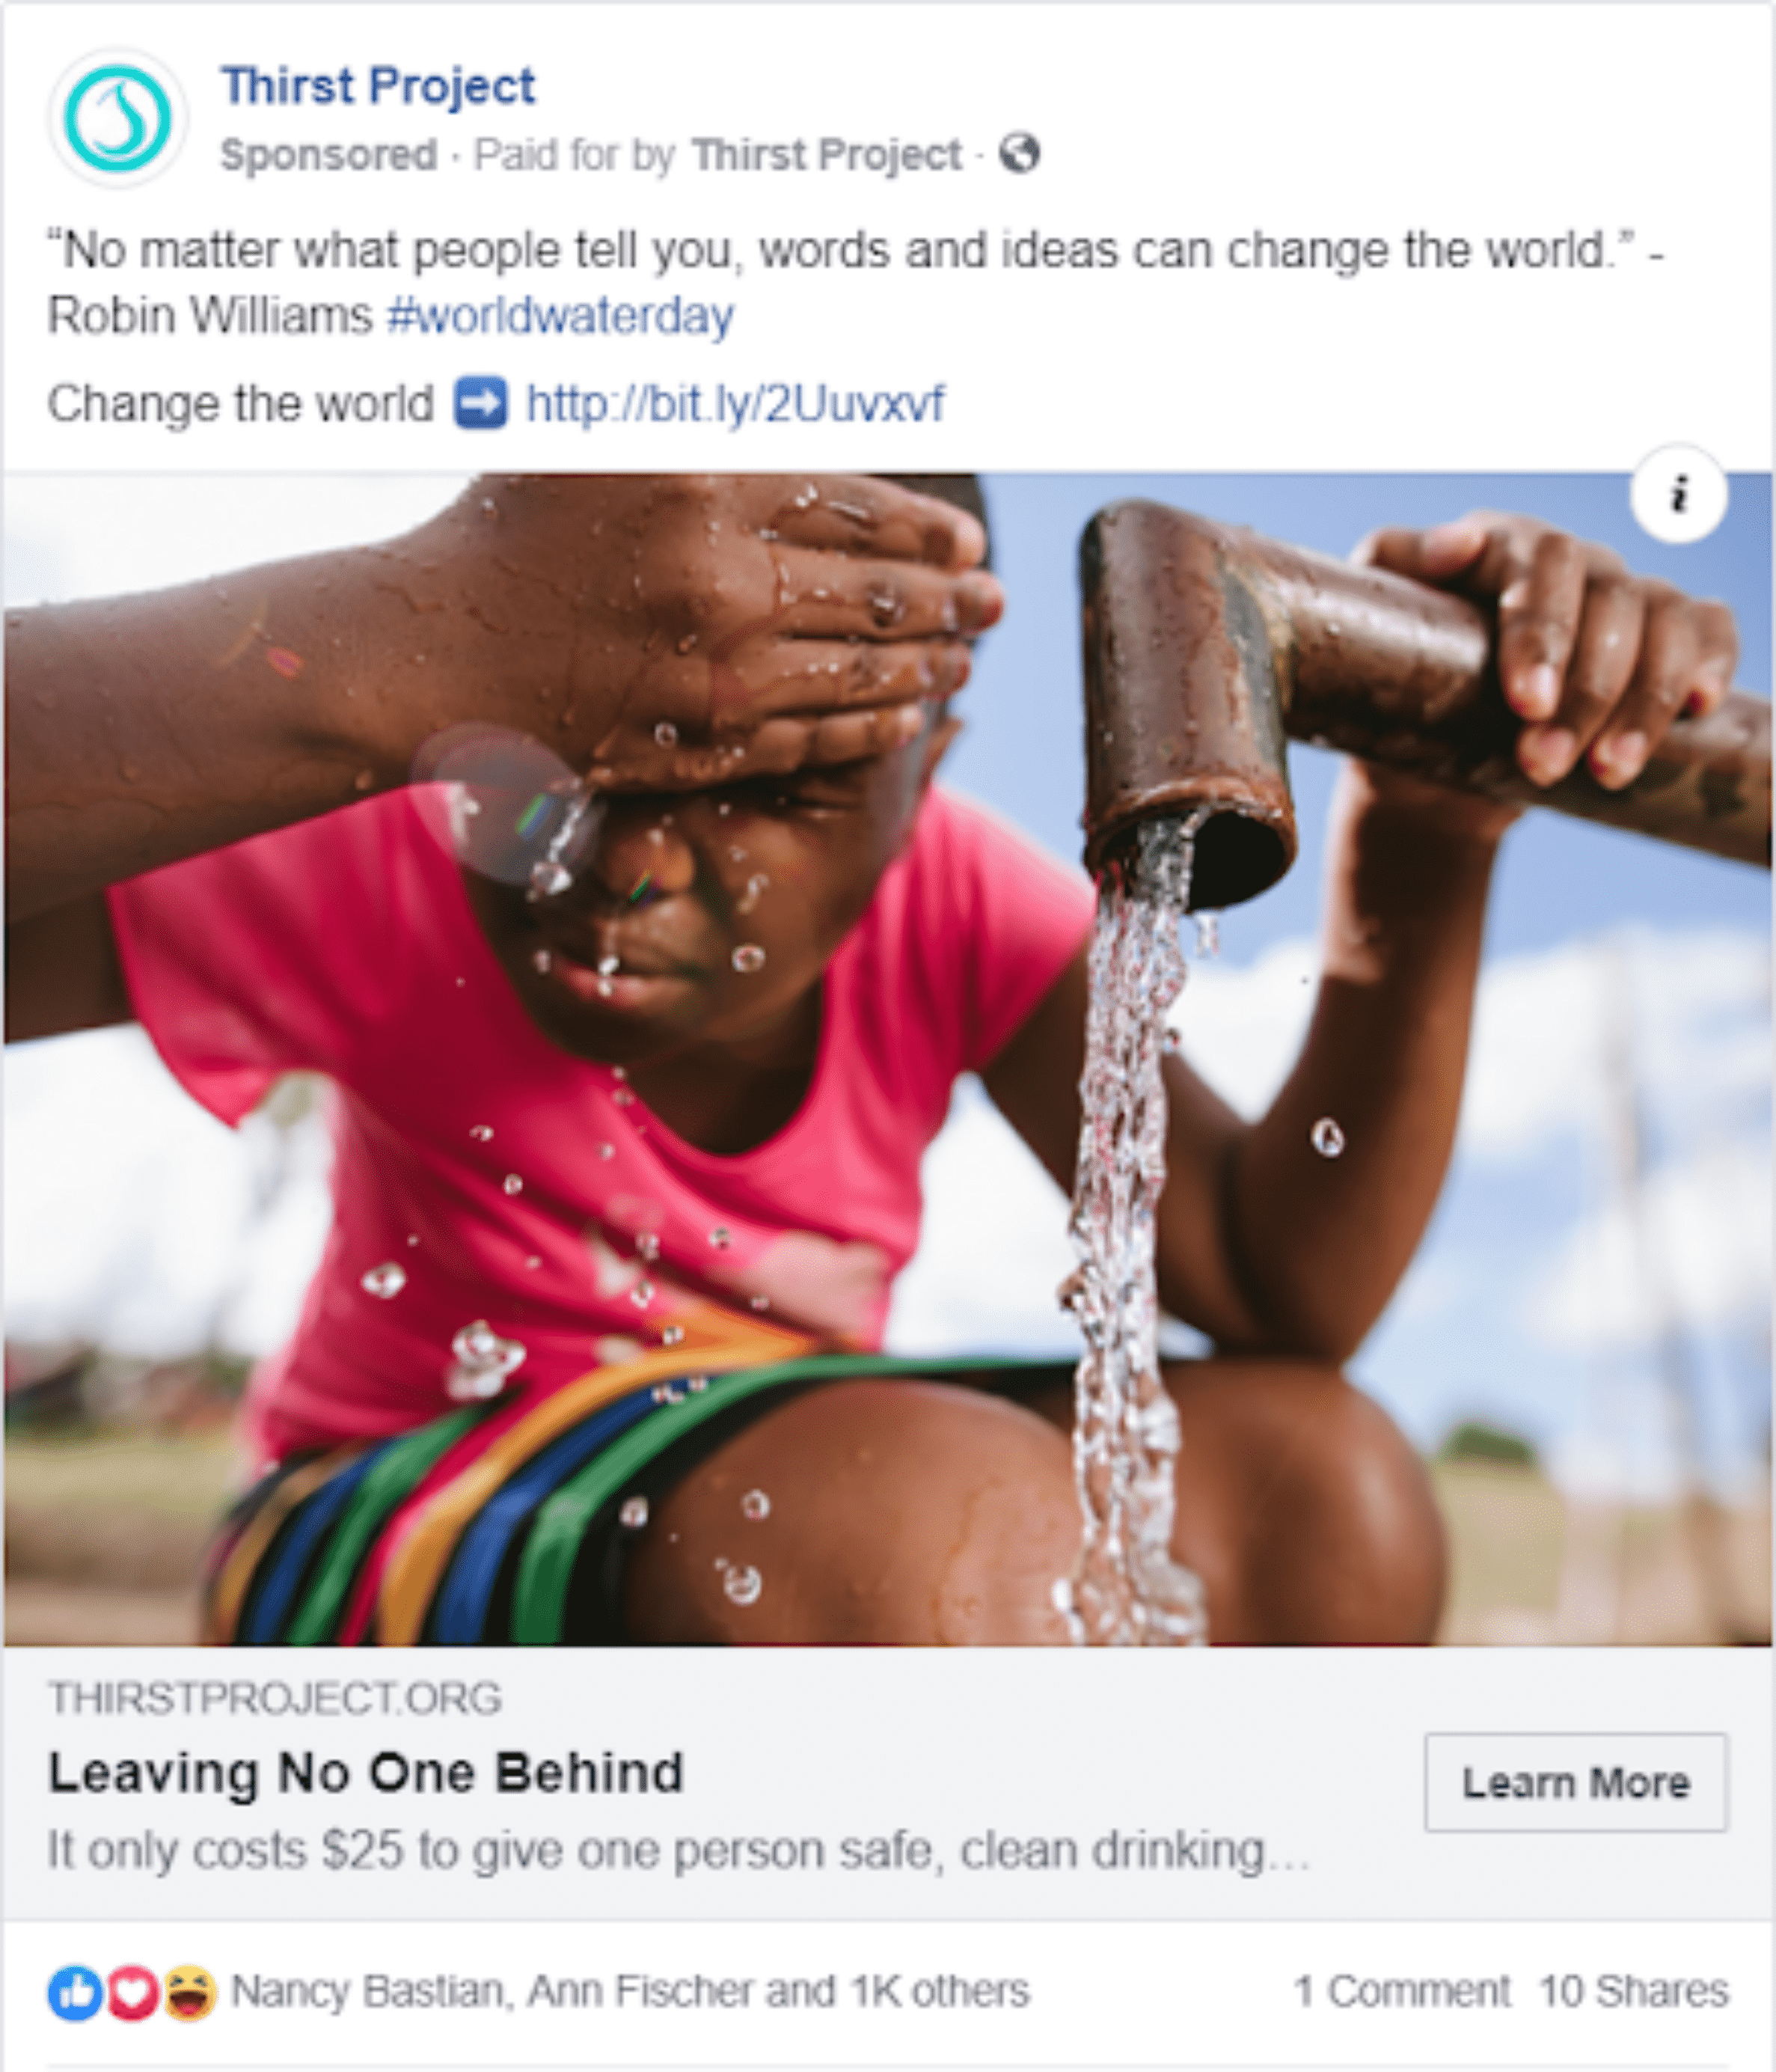The image size is (1776, 2072).
Task: Open the ad photo of child at pump
Action: coord(888,1058)
